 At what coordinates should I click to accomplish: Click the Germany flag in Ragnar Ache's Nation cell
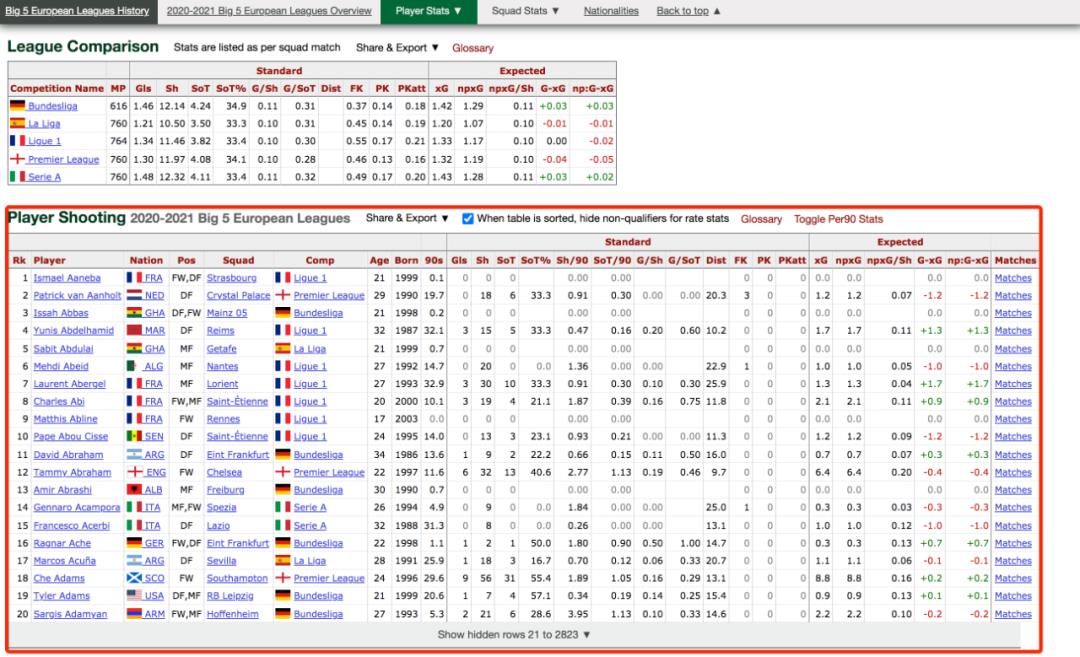click(134, 543)
